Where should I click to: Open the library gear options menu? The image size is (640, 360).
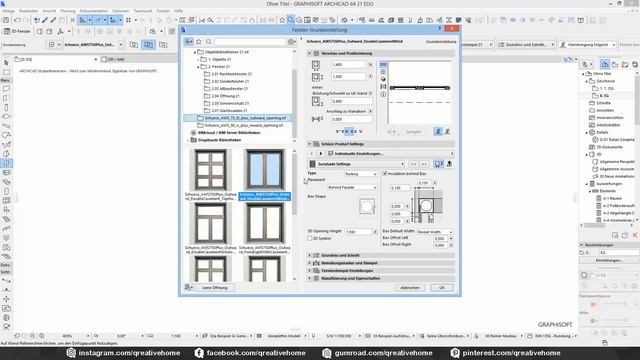click(x=291, y=42)
